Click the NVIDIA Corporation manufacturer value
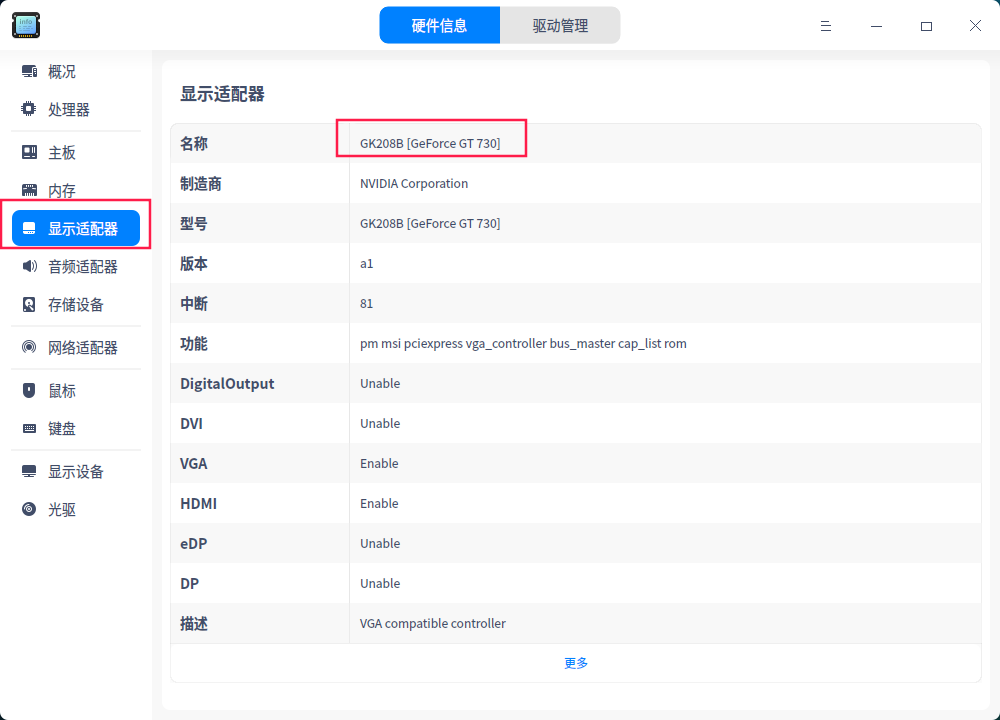Screen dimensions: 1000x720 pyautogui.click(x=414, y=184)
